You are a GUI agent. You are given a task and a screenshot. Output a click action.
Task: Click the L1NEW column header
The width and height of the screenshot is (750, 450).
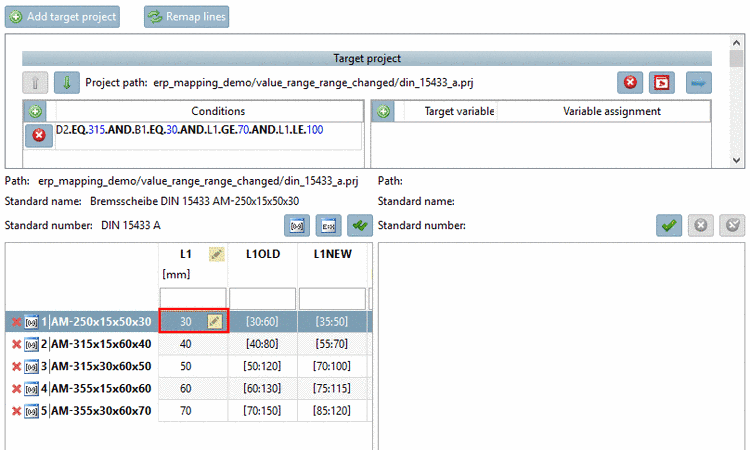332,254
